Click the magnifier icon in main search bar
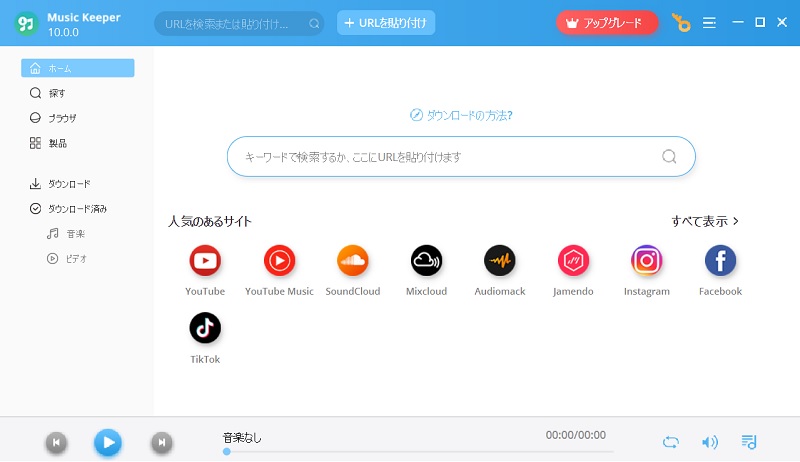Image resolution: width=800 pixels, height=462 pixels. 669,157
